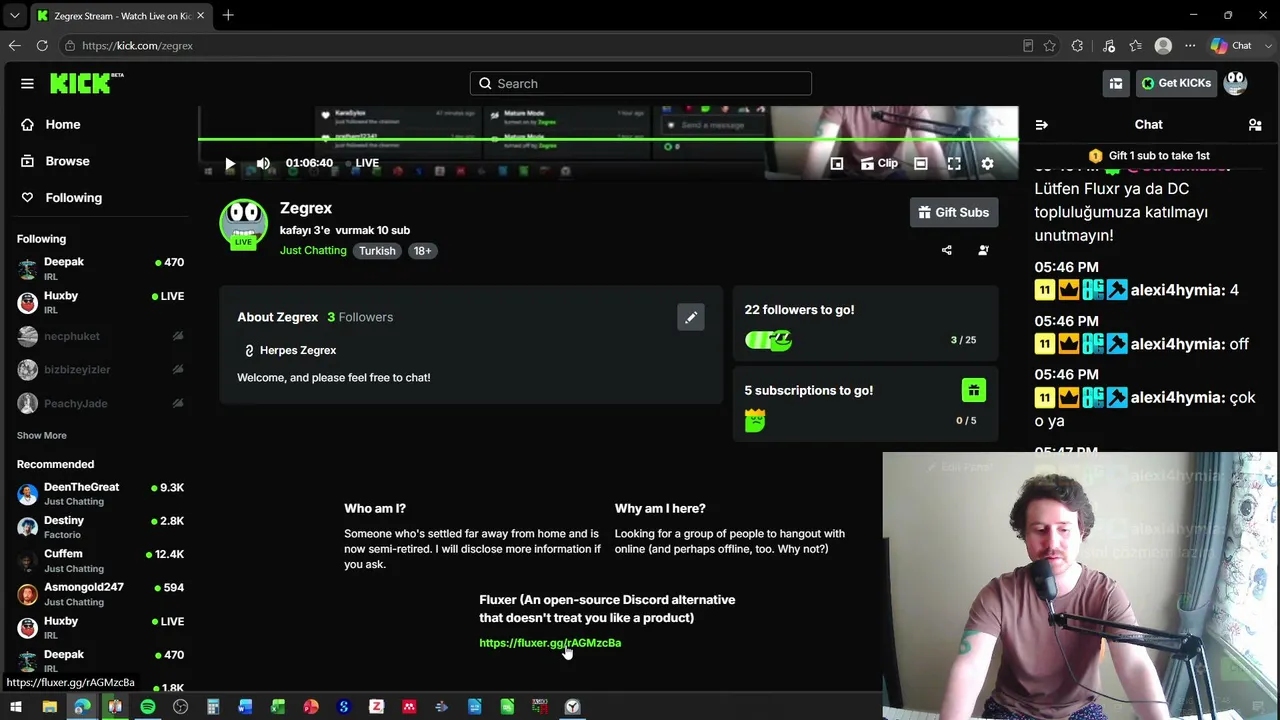The height and width of the screenshot is (720, 1280).
Task: Open the moderator user icon beside share
Action: 983,250
